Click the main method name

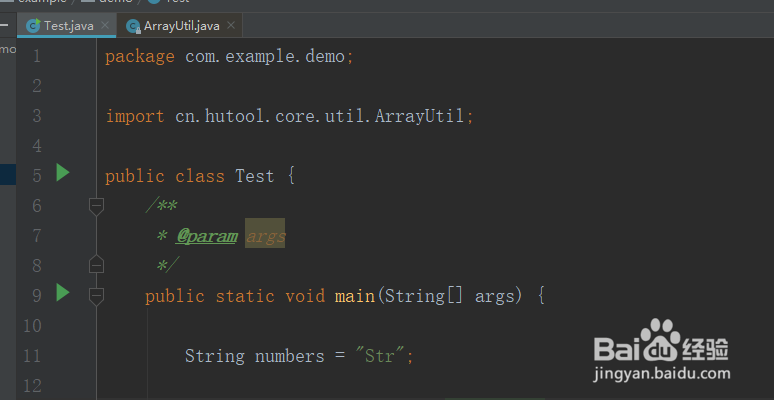point(354,296)
